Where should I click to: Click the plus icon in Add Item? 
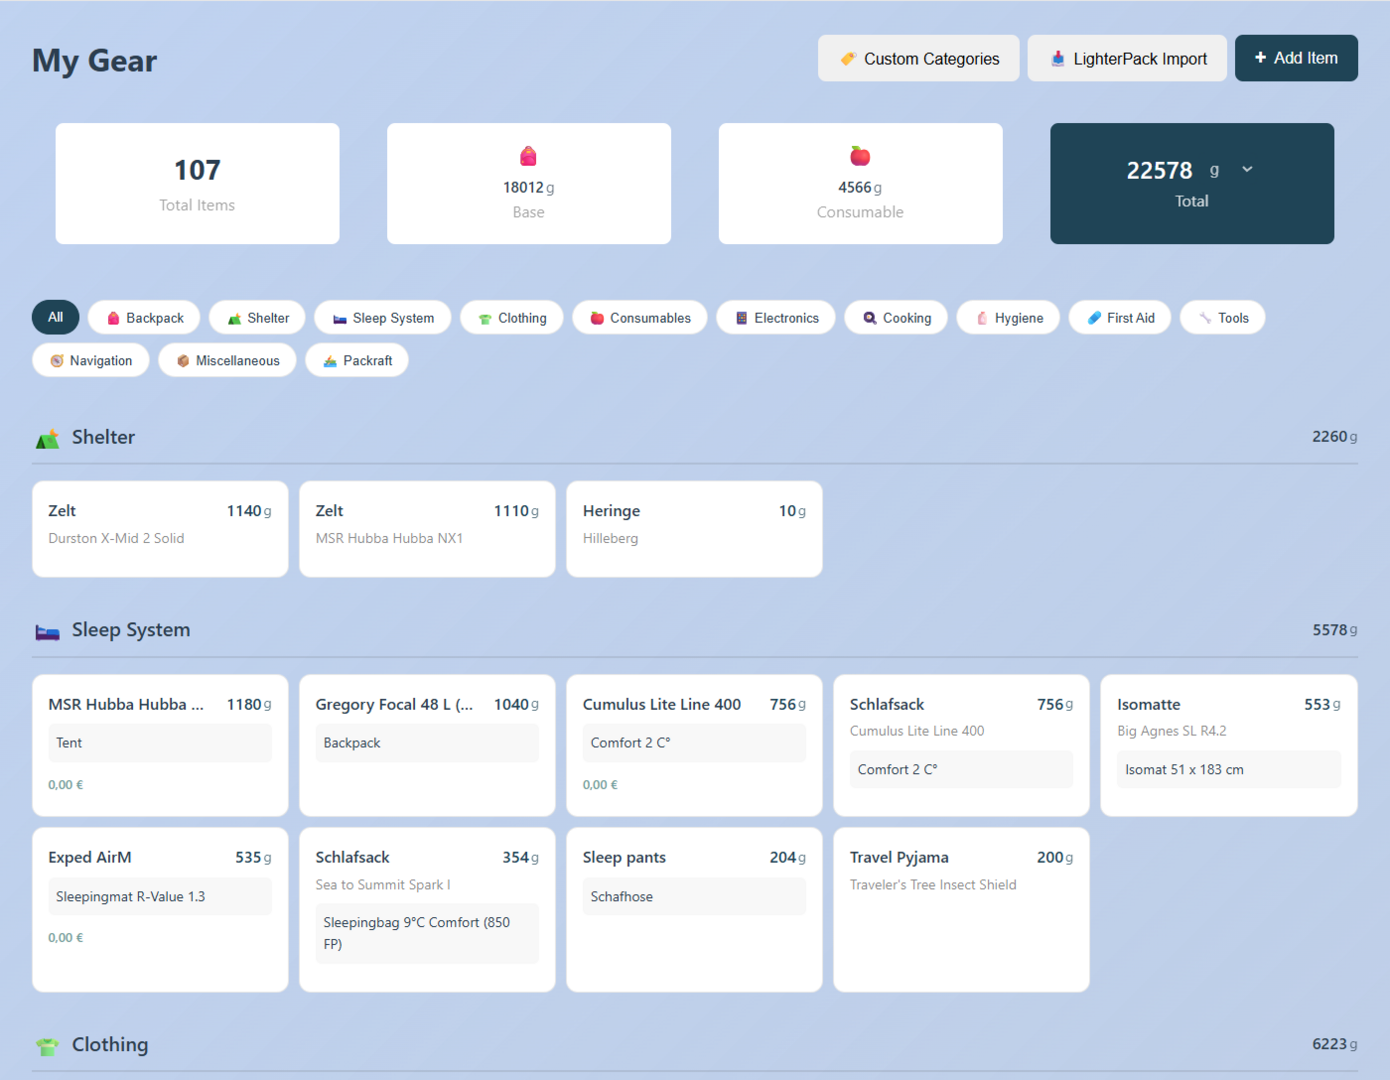coord(1260,58)
